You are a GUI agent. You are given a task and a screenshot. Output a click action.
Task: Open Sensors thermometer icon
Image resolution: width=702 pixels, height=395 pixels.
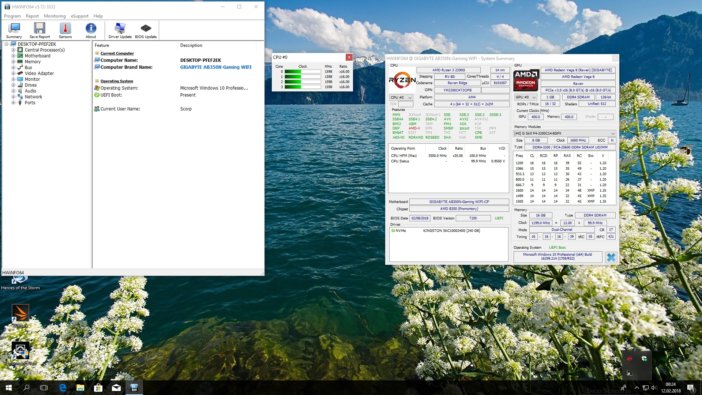(x=65, y=30)
